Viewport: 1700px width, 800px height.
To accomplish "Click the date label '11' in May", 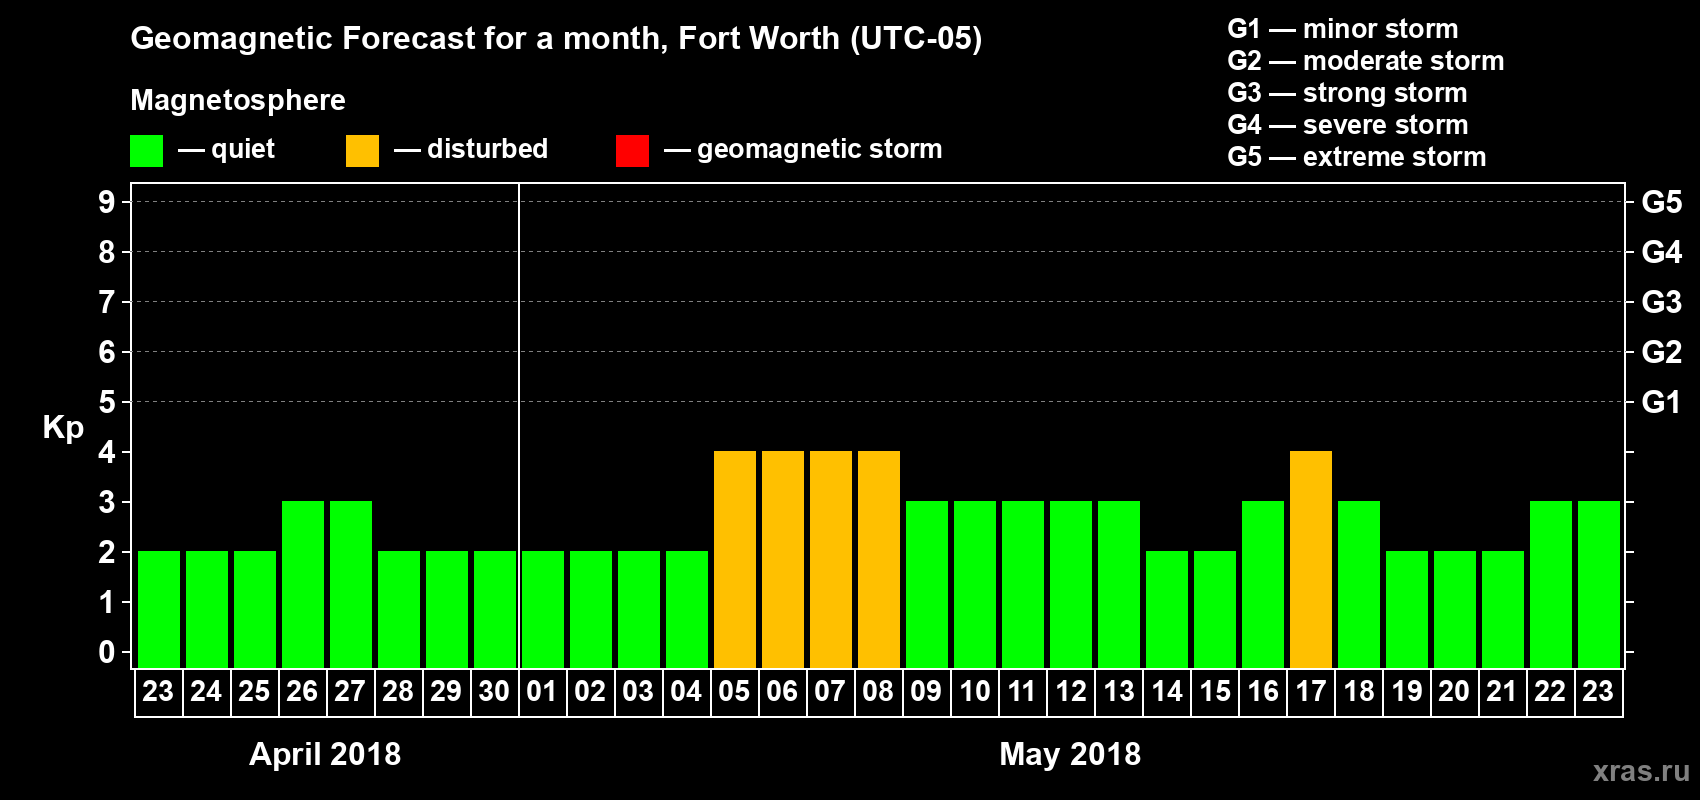I will 1022,691.
